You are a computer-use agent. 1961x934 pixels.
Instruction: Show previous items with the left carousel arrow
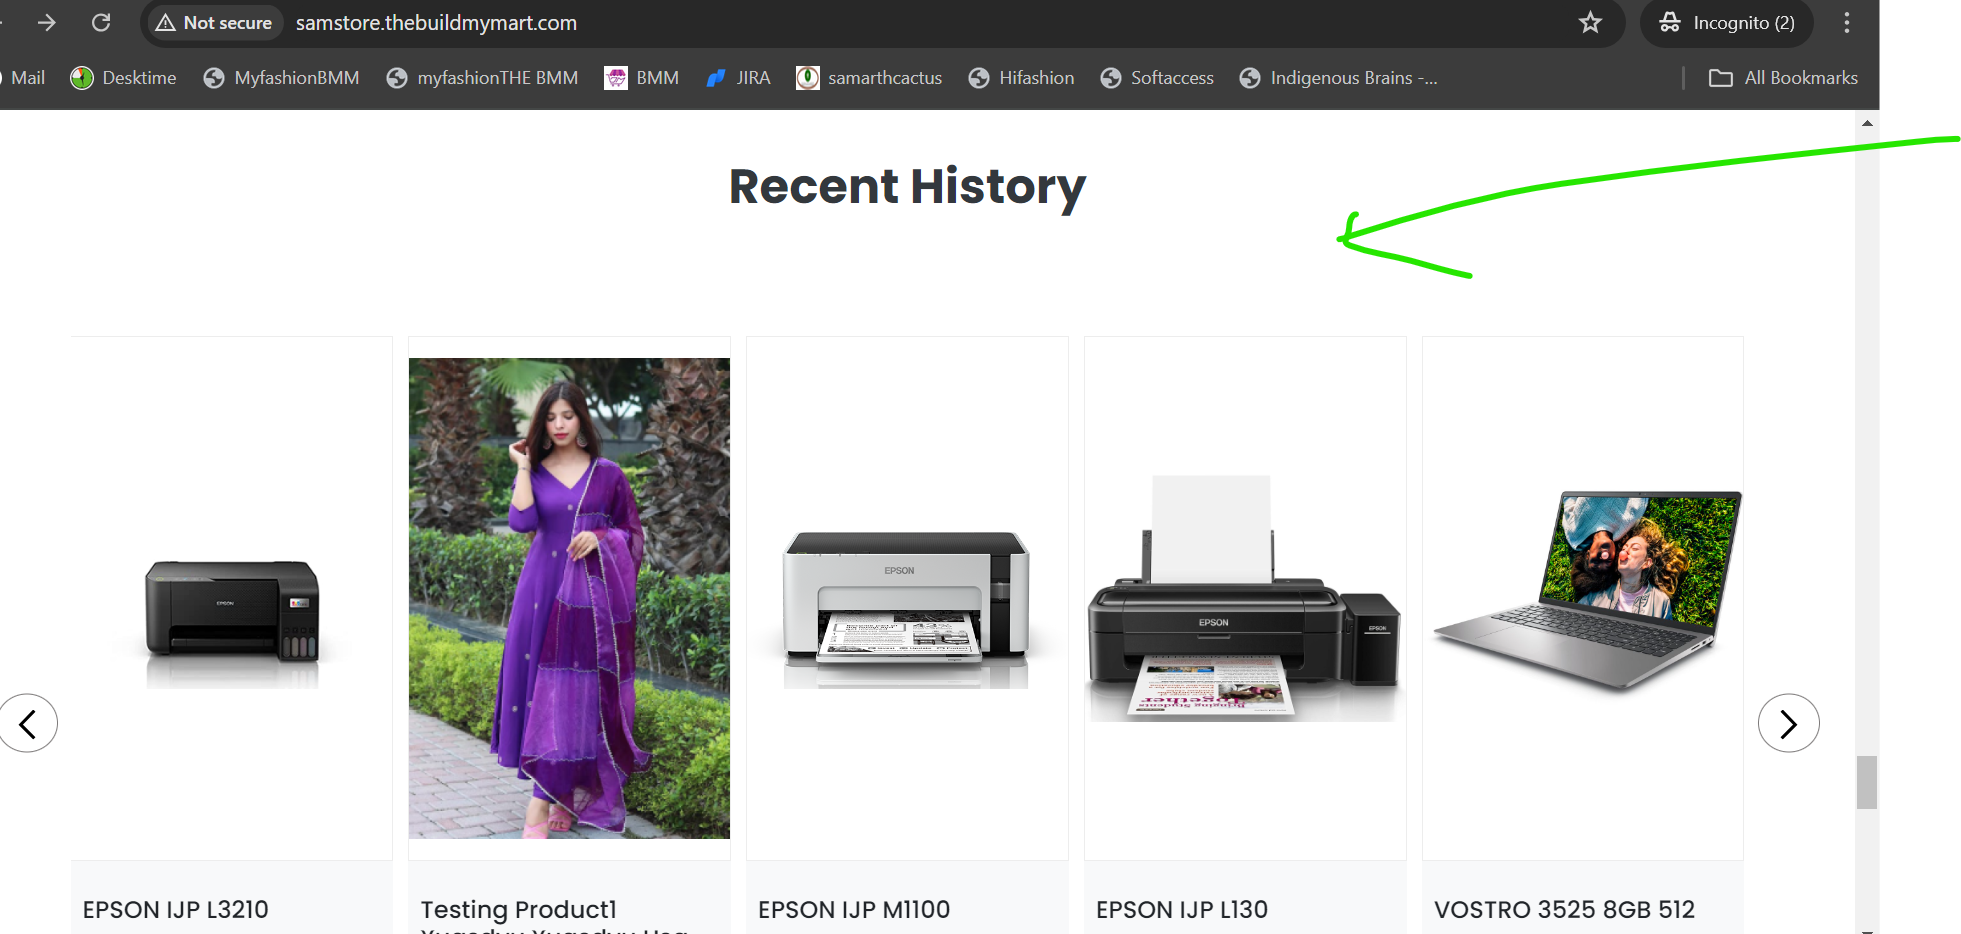click(28, 723)
